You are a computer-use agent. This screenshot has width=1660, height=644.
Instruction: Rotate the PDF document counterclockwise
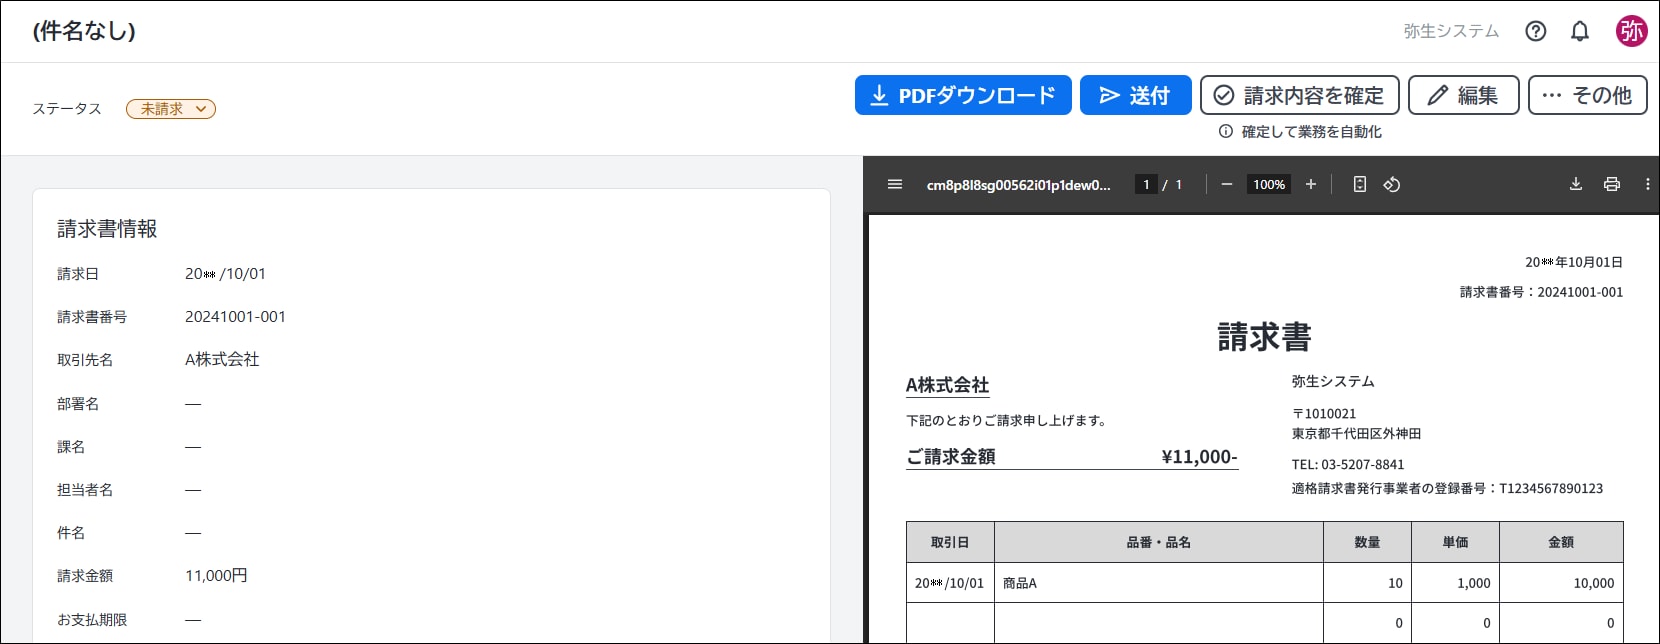click(x=1391, y=184)
